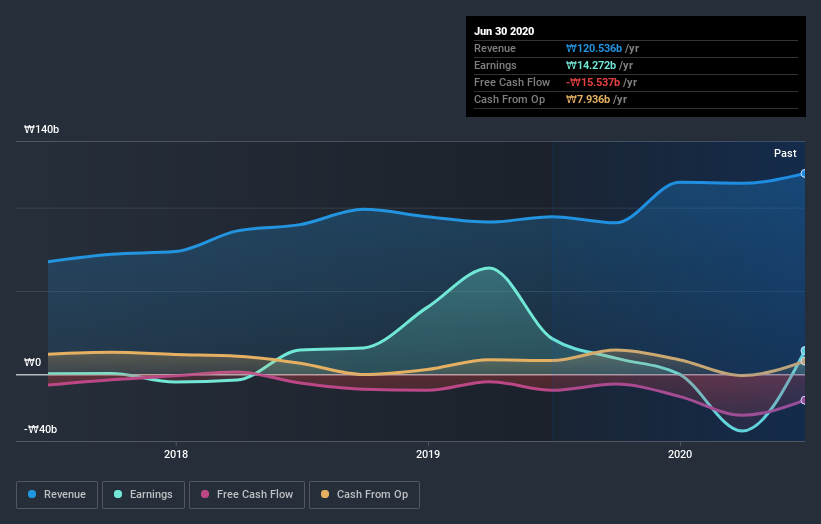
Task: Click the -₩15.537b free cash flow value
Action: (x=593, y=82)
